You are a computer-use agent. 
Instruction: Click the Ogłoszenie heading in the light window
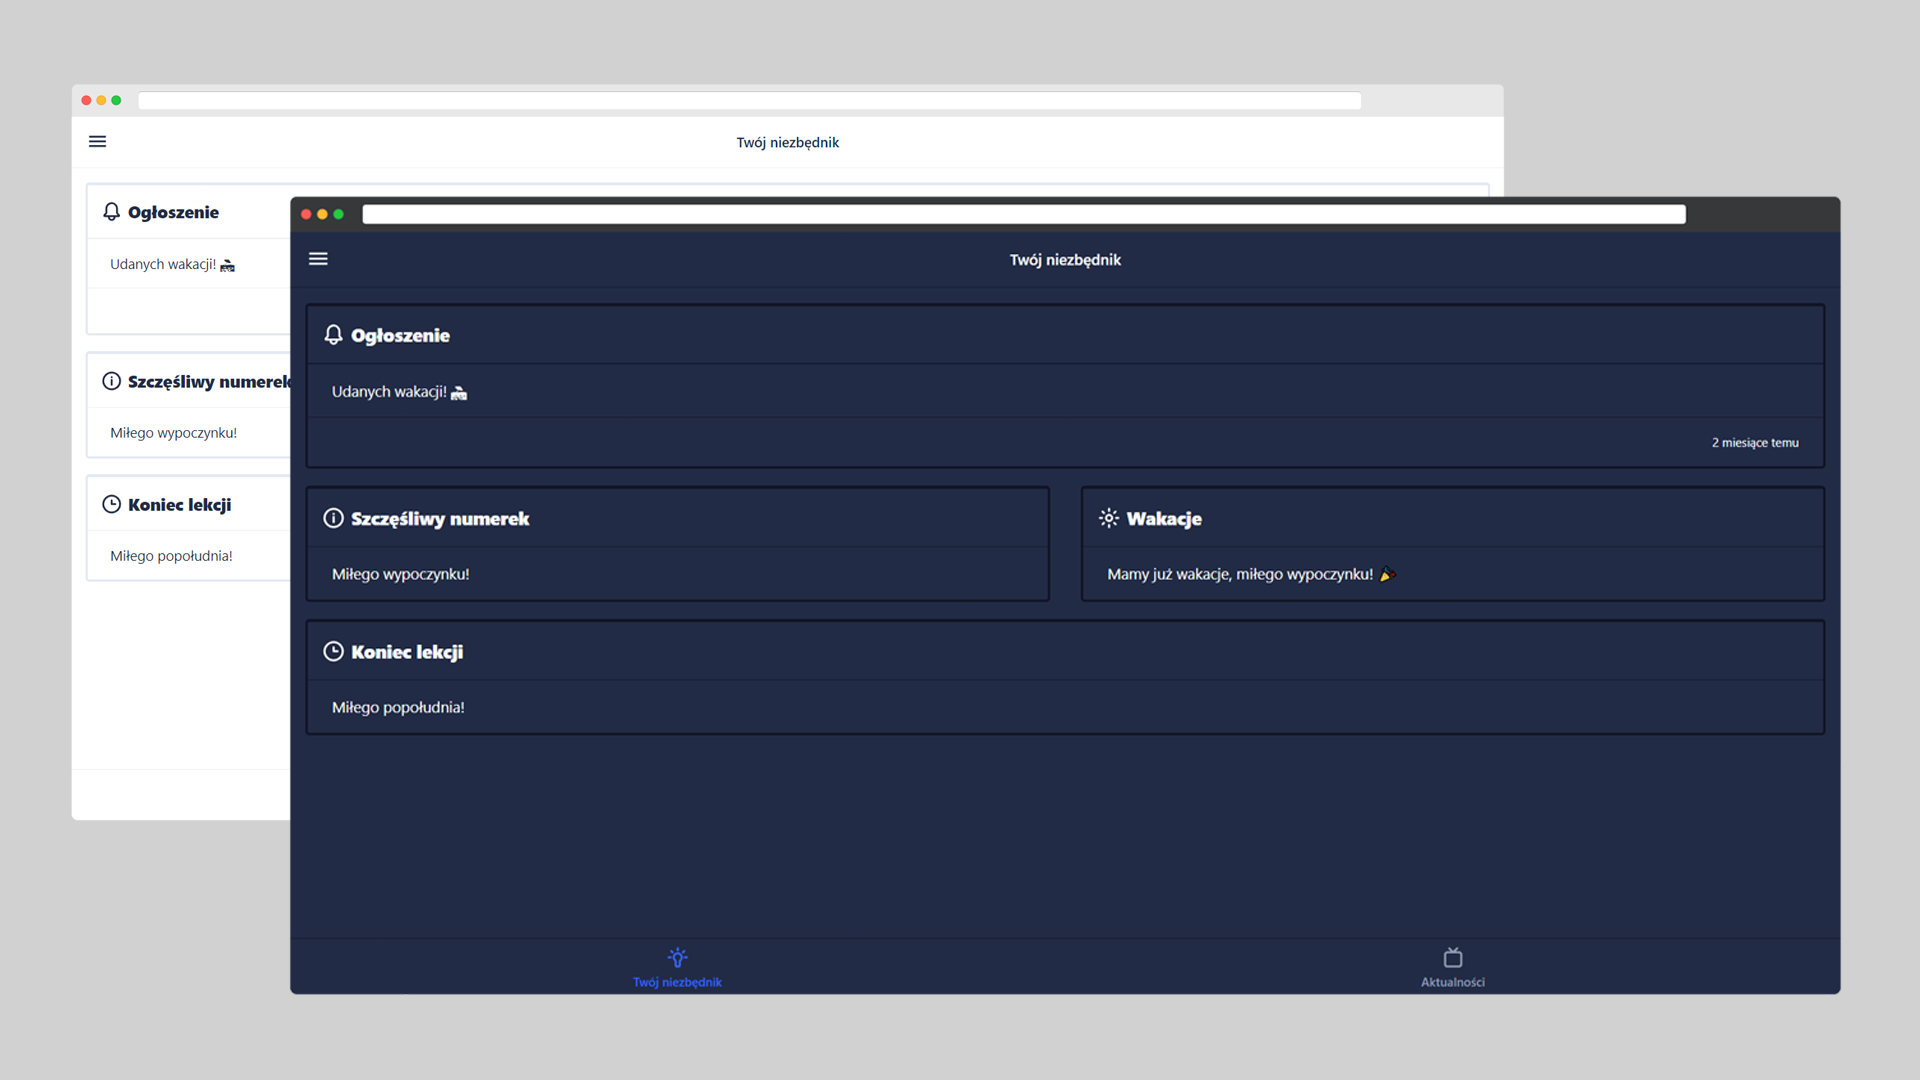[173, 212]
